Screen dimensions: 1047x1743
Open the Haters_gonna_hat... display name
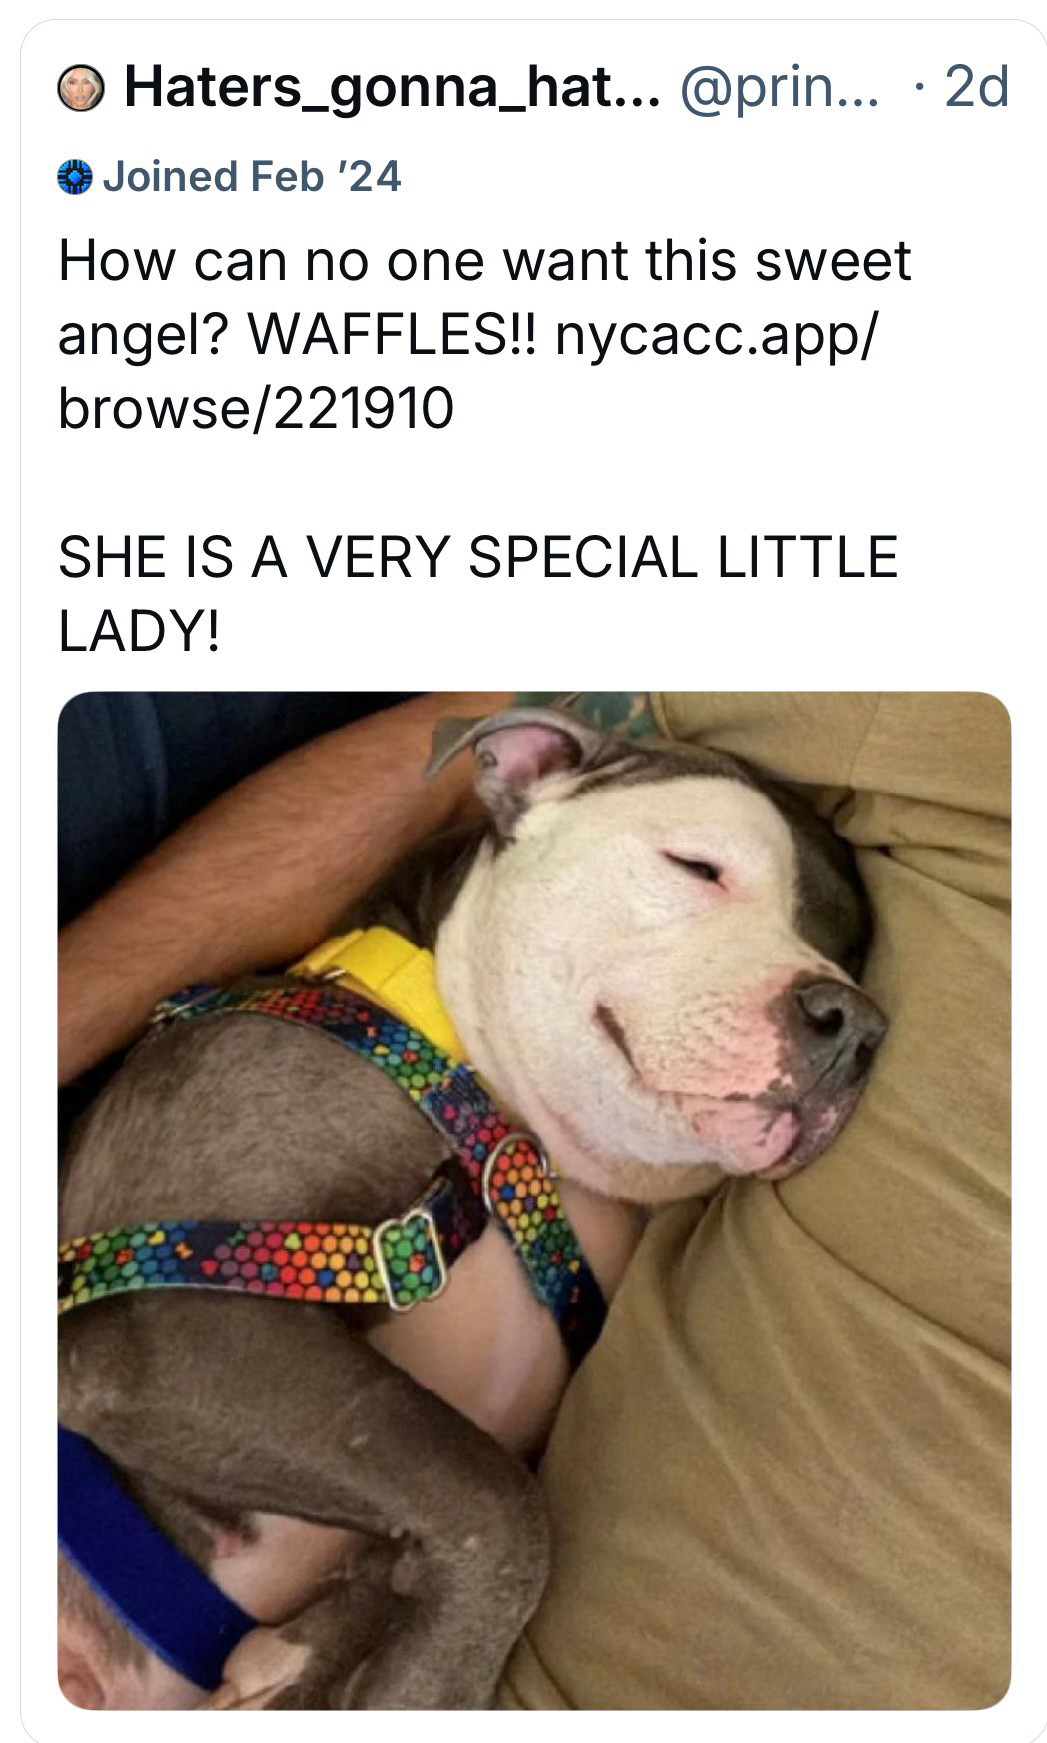pyautogui.click(x=393, y=86)
